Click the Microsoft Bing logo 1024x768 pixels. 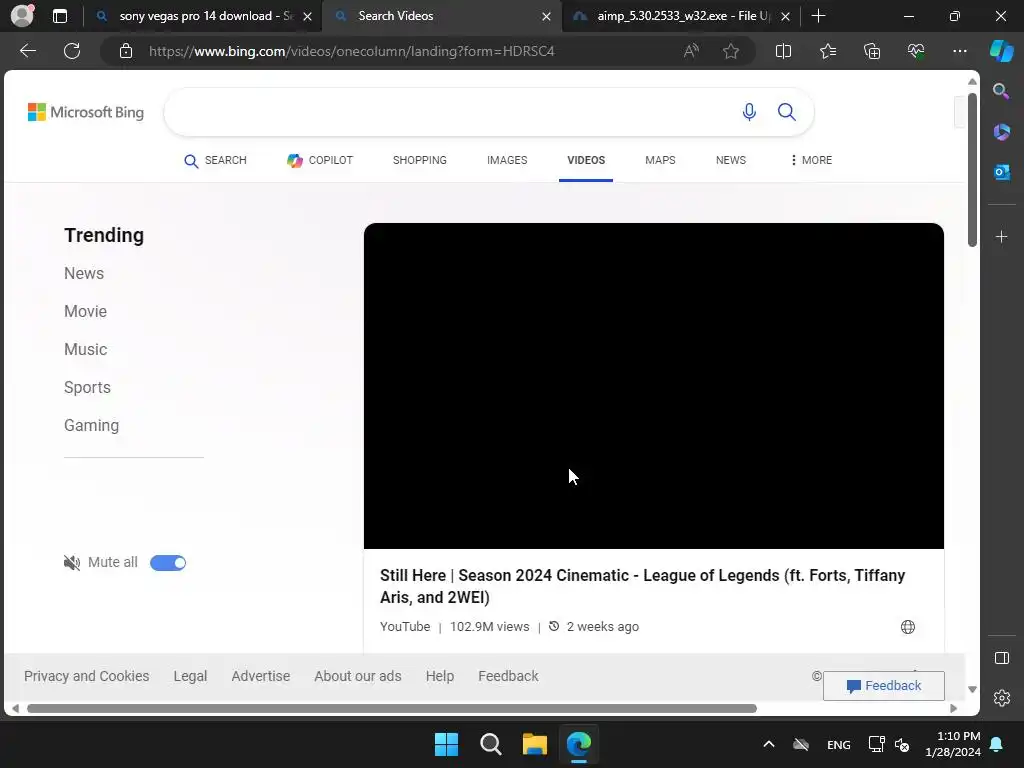point(86,112)
